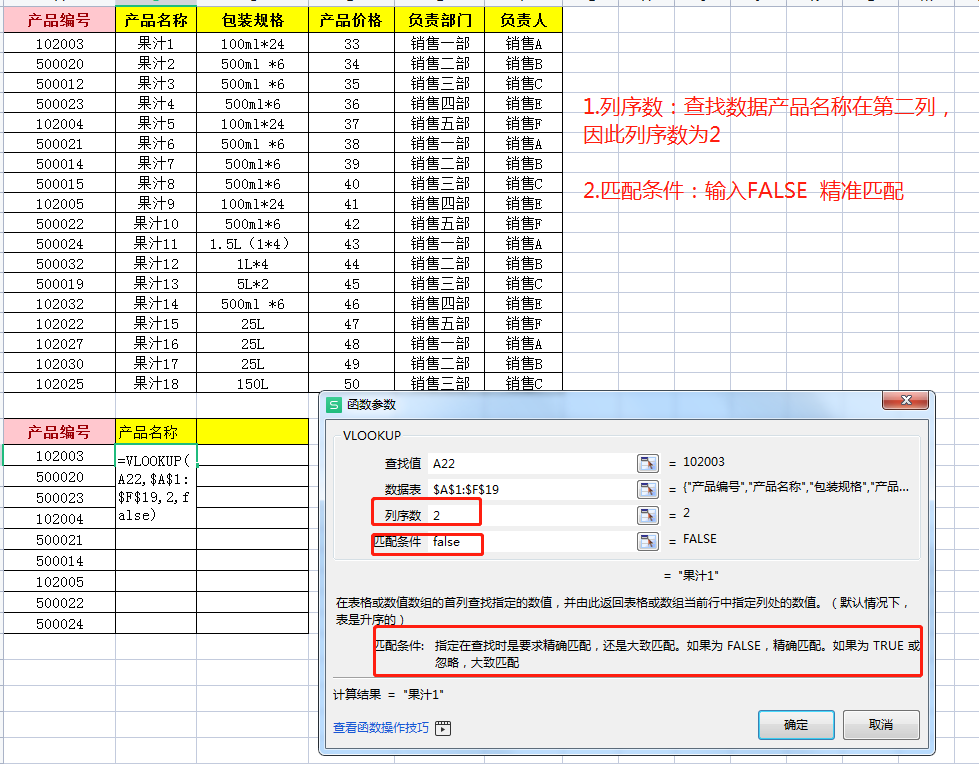Viewport: 979px width, 764px height.
Task: Click range picker icon for 数据表 field
Action: [648, 489]
